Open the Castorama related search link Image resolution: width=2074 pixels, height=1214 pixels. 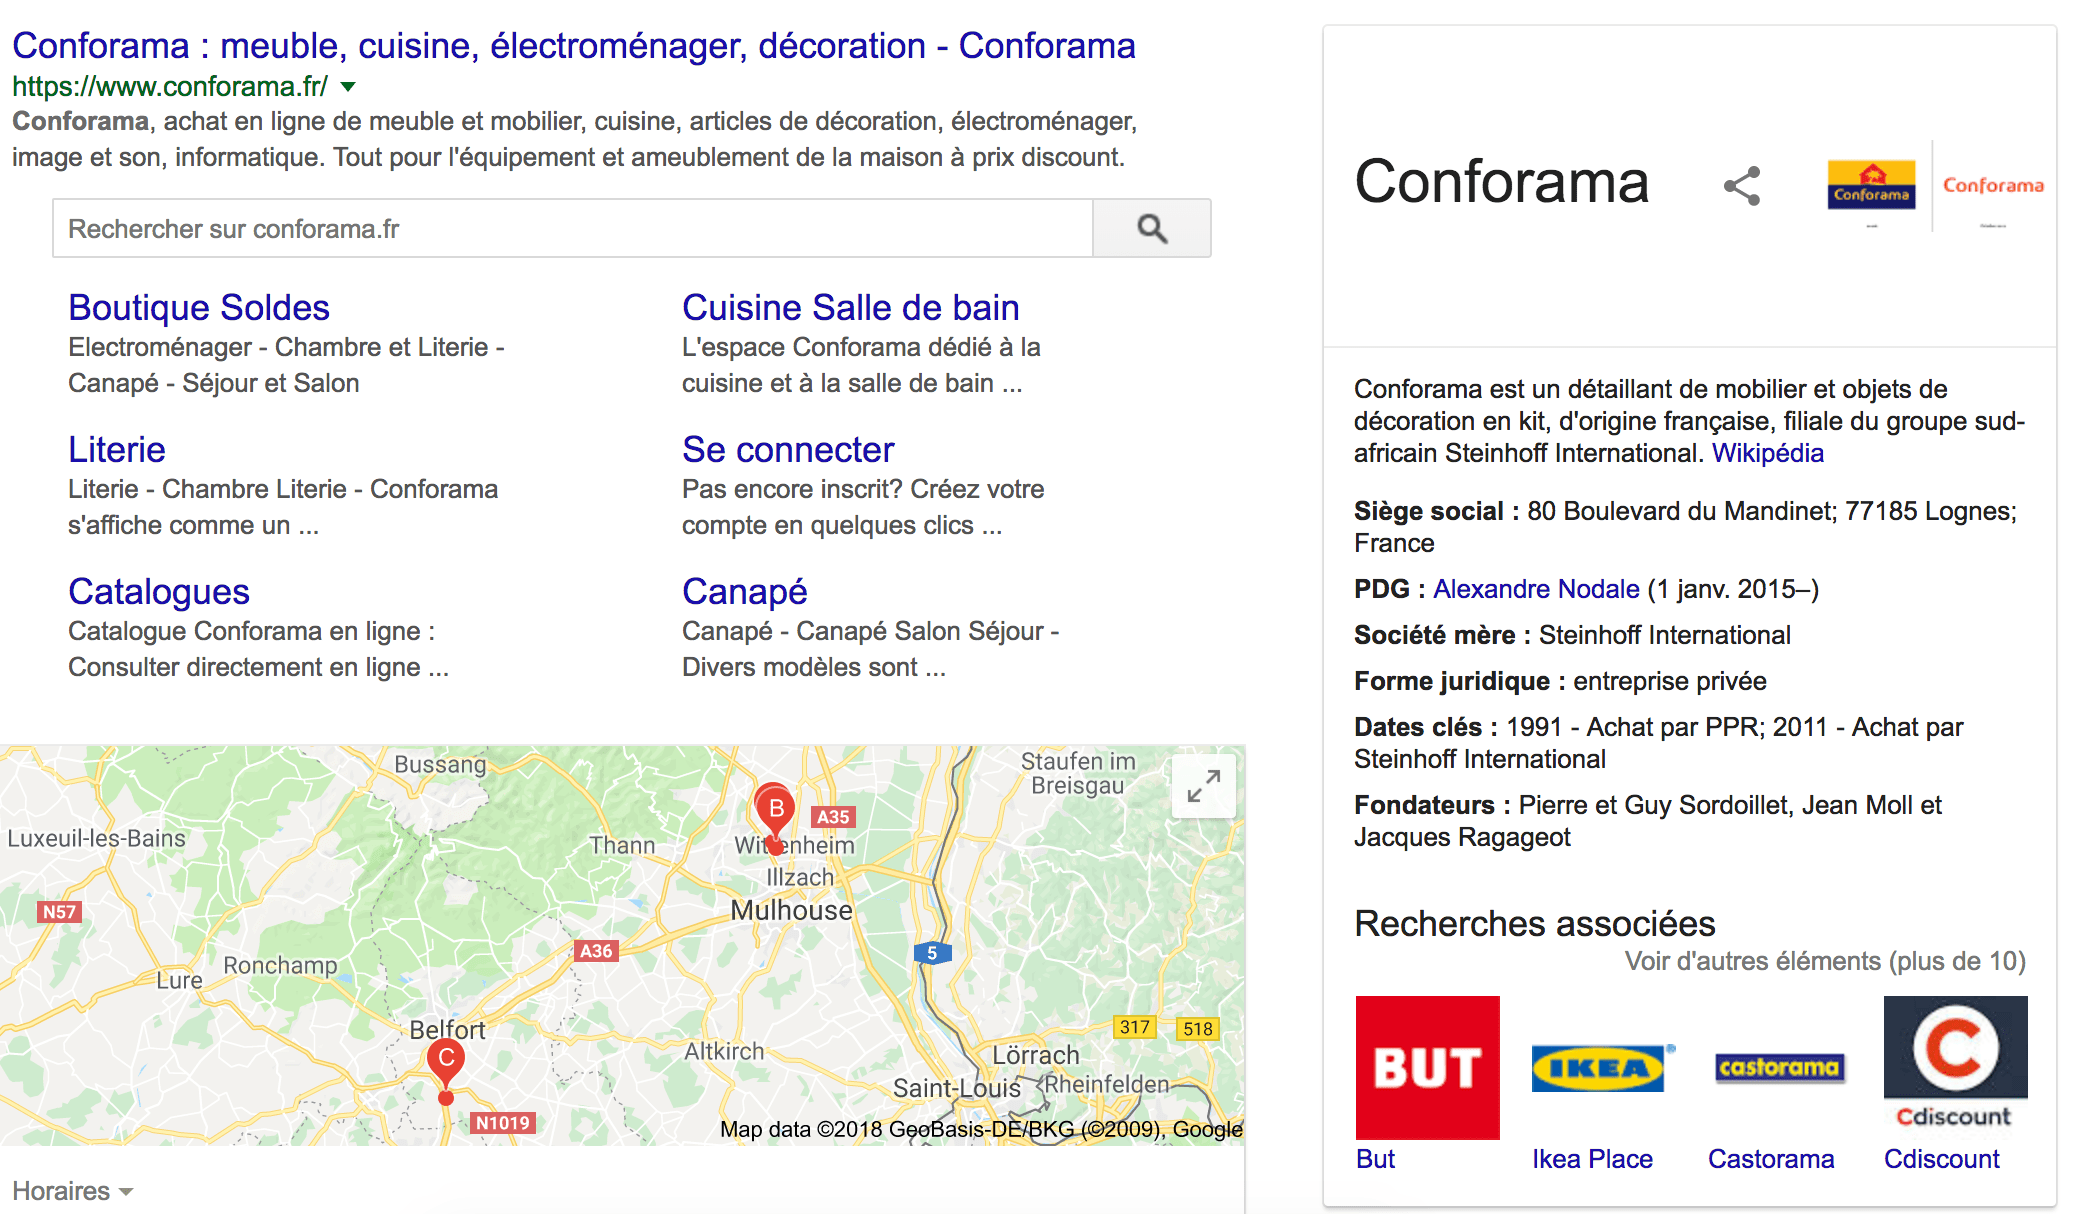[x=1770, y=1159]
